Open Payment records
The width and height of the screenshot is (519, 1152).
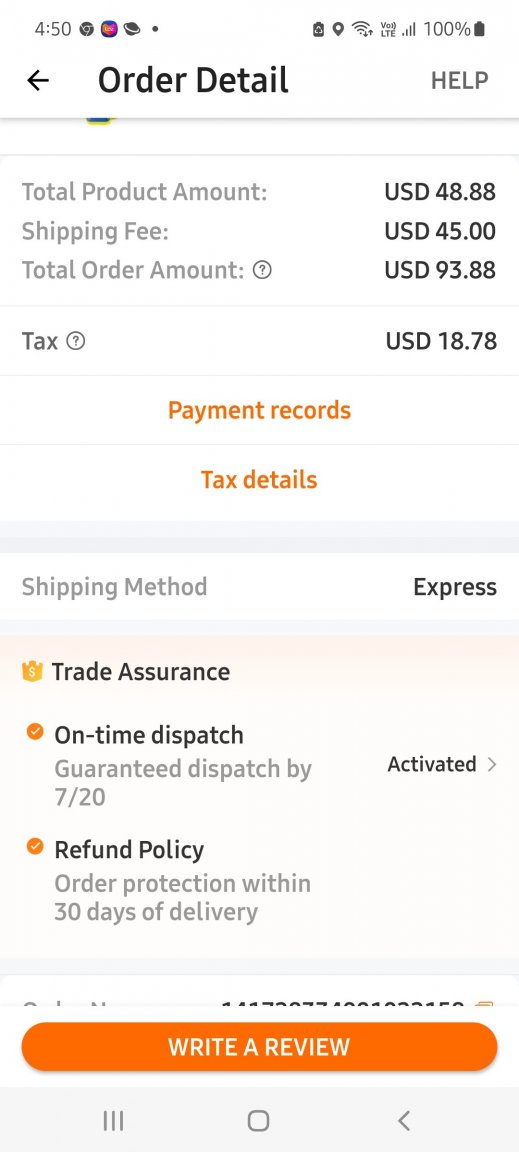260,410
